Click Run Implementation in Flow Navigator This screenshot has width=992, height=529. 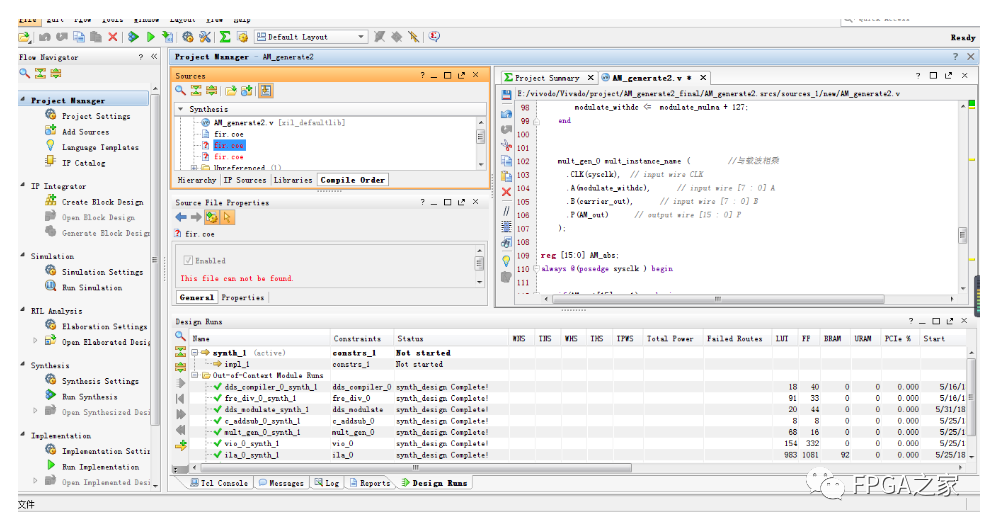coord(100,467)
